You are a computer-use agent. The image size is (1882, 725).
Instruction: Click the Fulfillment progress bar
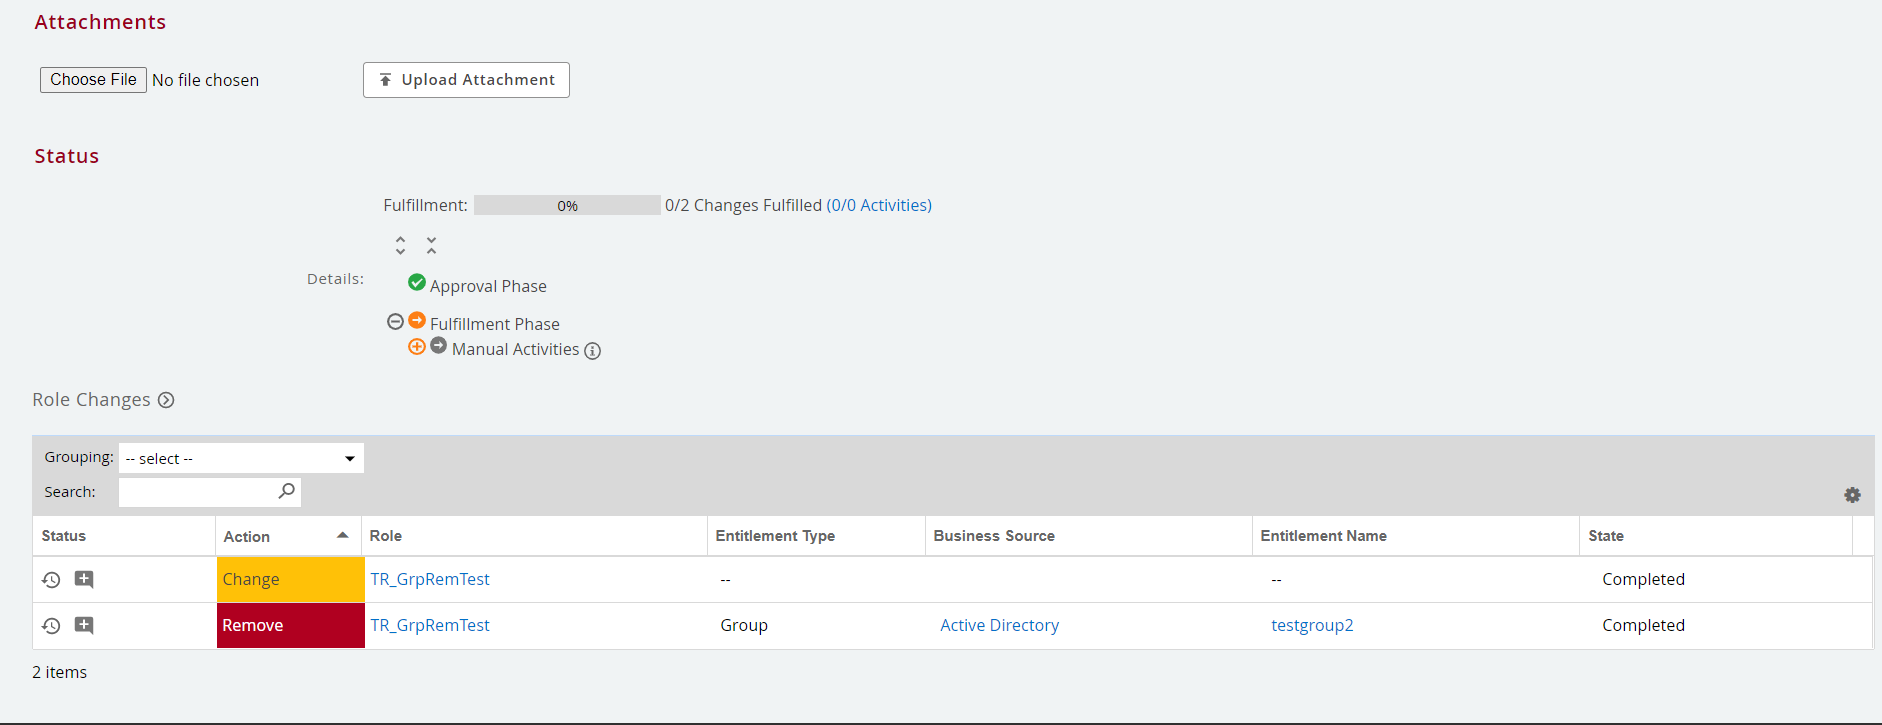coord(567,205)
